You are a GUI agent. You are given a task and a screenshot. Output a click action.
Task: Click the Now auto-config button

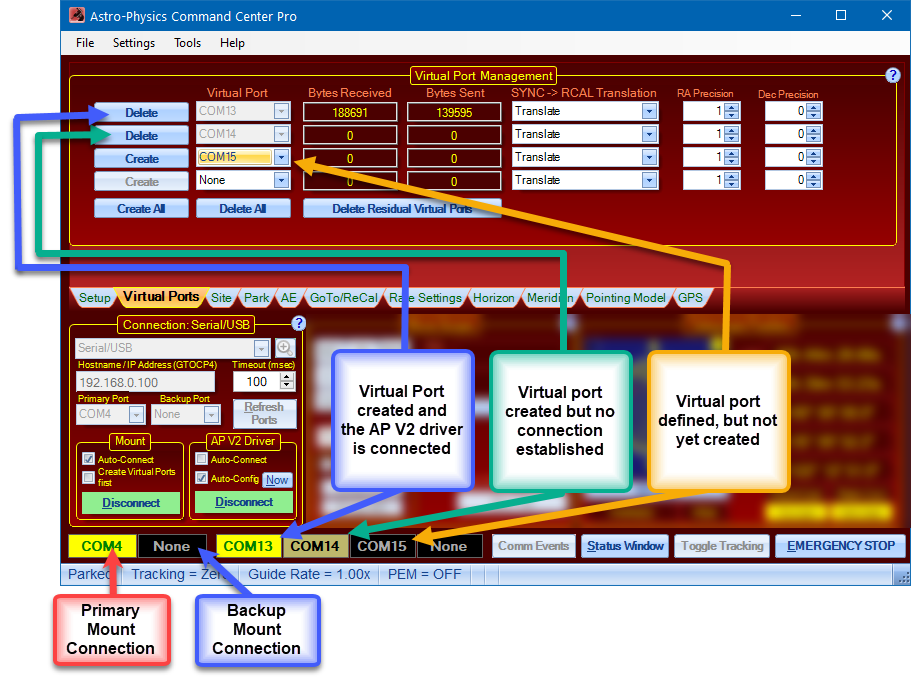(x=277, y=480)
